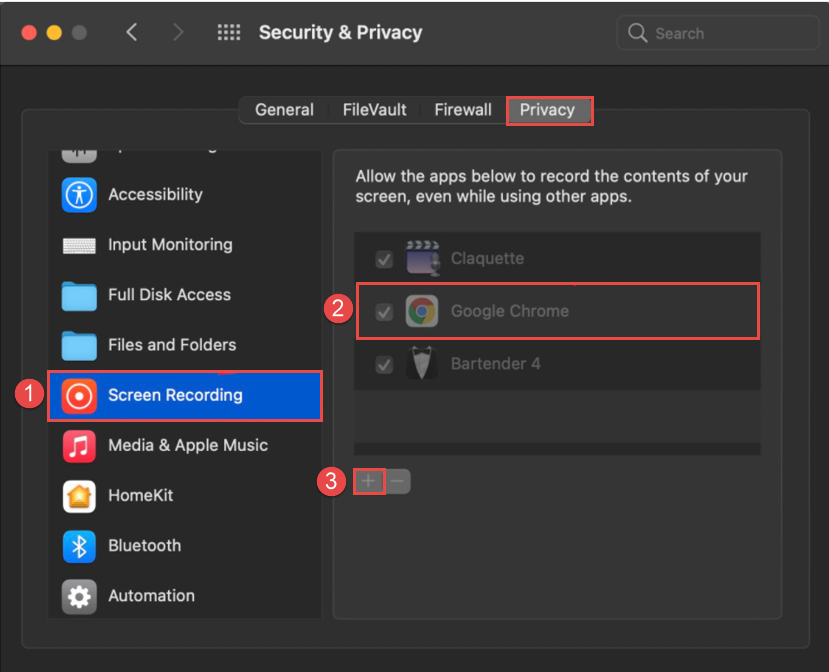Click the magnifier icon in Search
Viewport: 829px width, 672px height.
point(637,33)
